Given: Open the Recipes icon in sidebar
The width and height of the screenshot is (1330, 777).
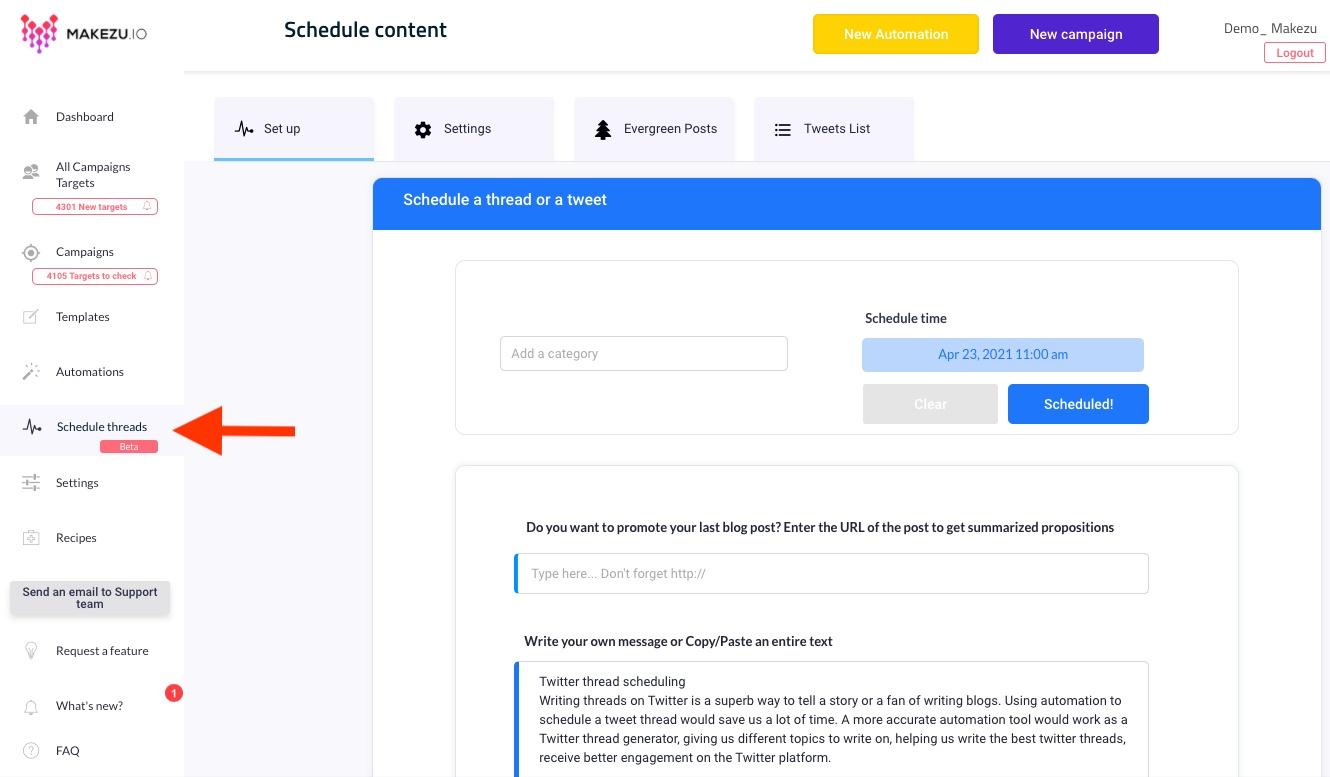Looking at the screenshot, I should click(31, 538).
